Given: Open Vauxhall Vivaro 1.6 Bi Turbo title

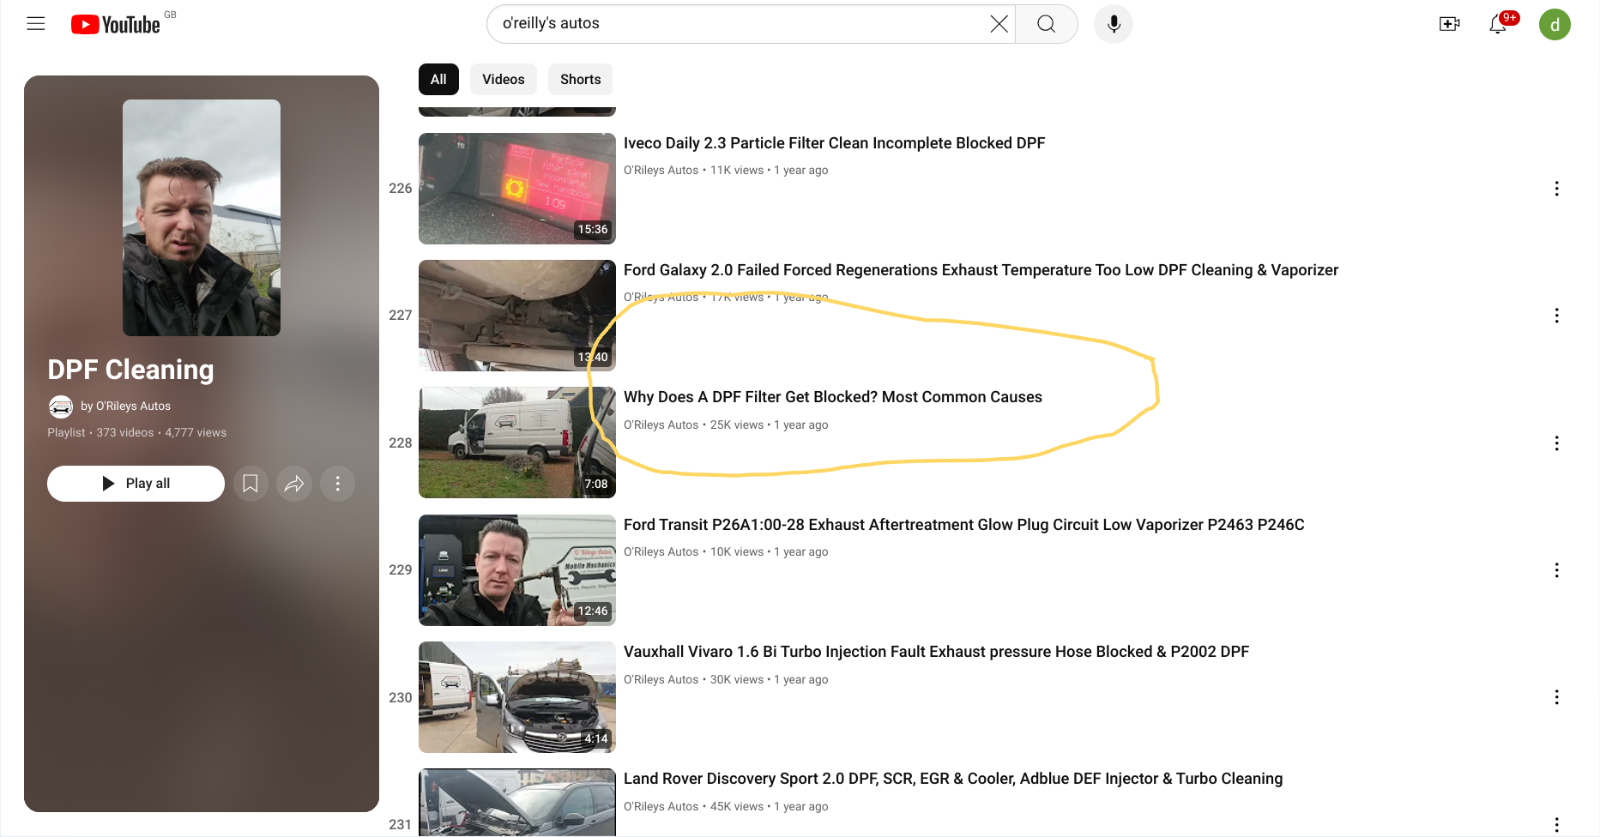Looking at the screenshot, I should 936,651.
